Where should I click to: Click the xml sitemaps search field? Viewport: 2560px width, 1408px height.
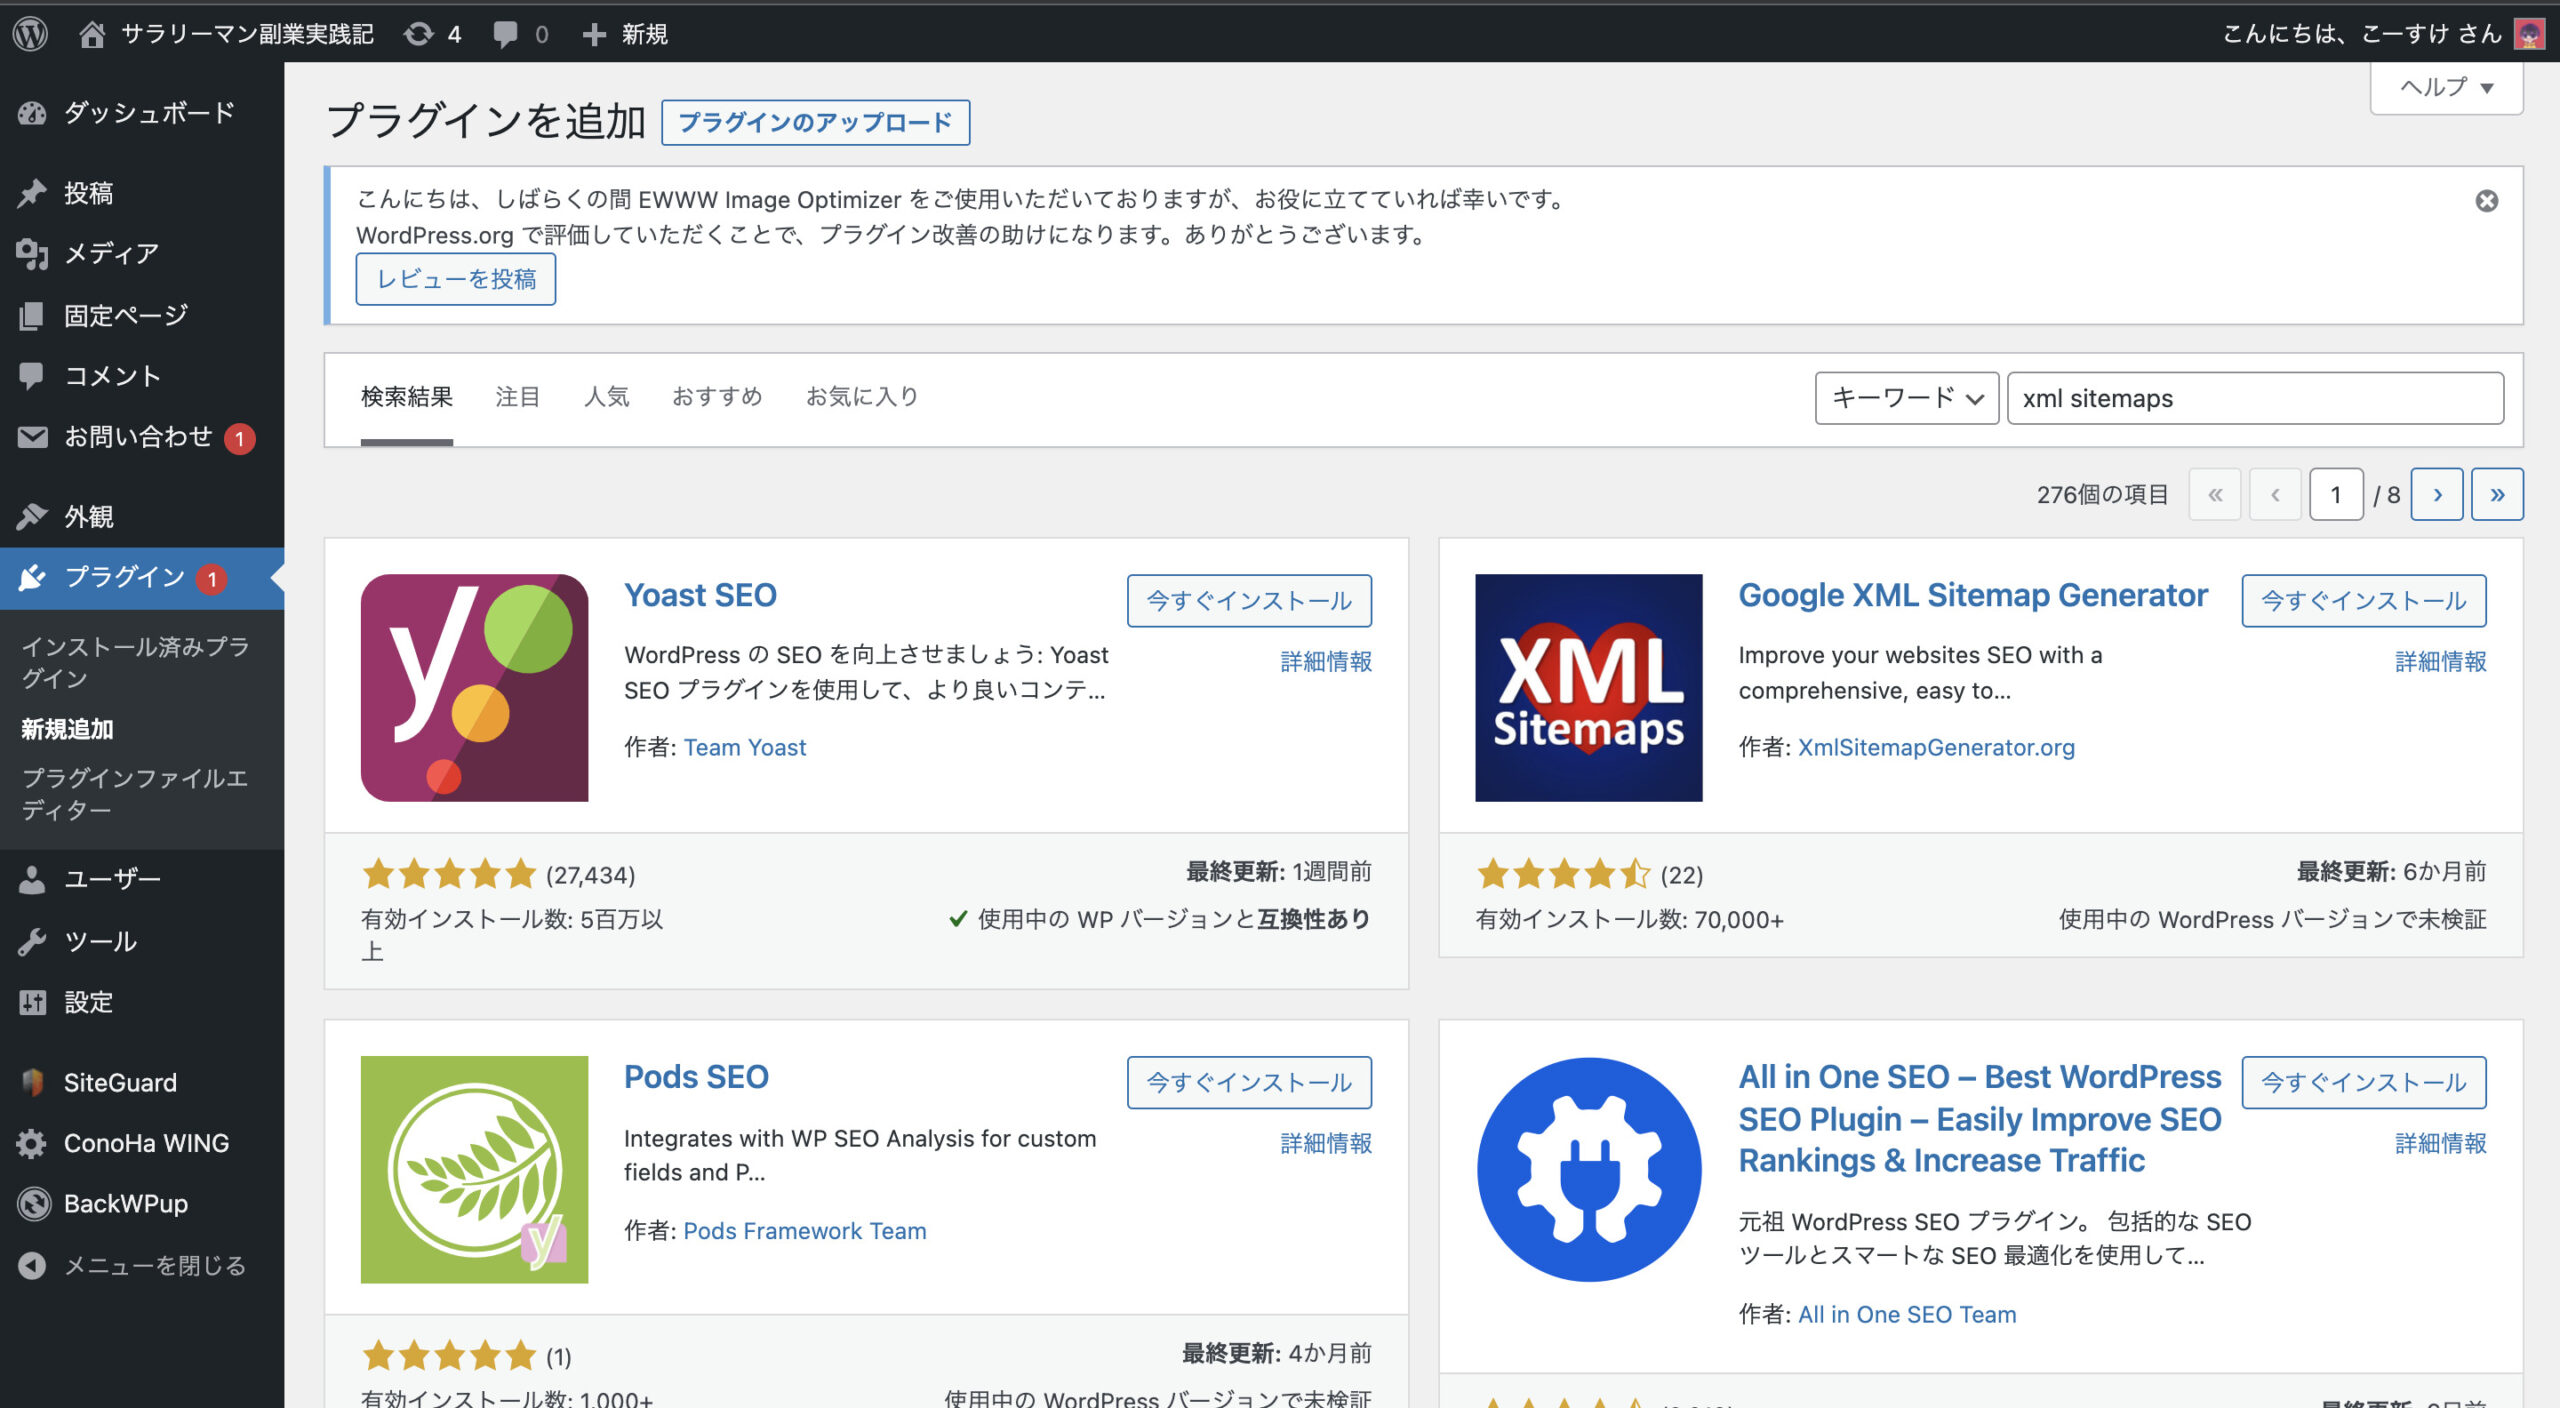tap(2254, 398)
